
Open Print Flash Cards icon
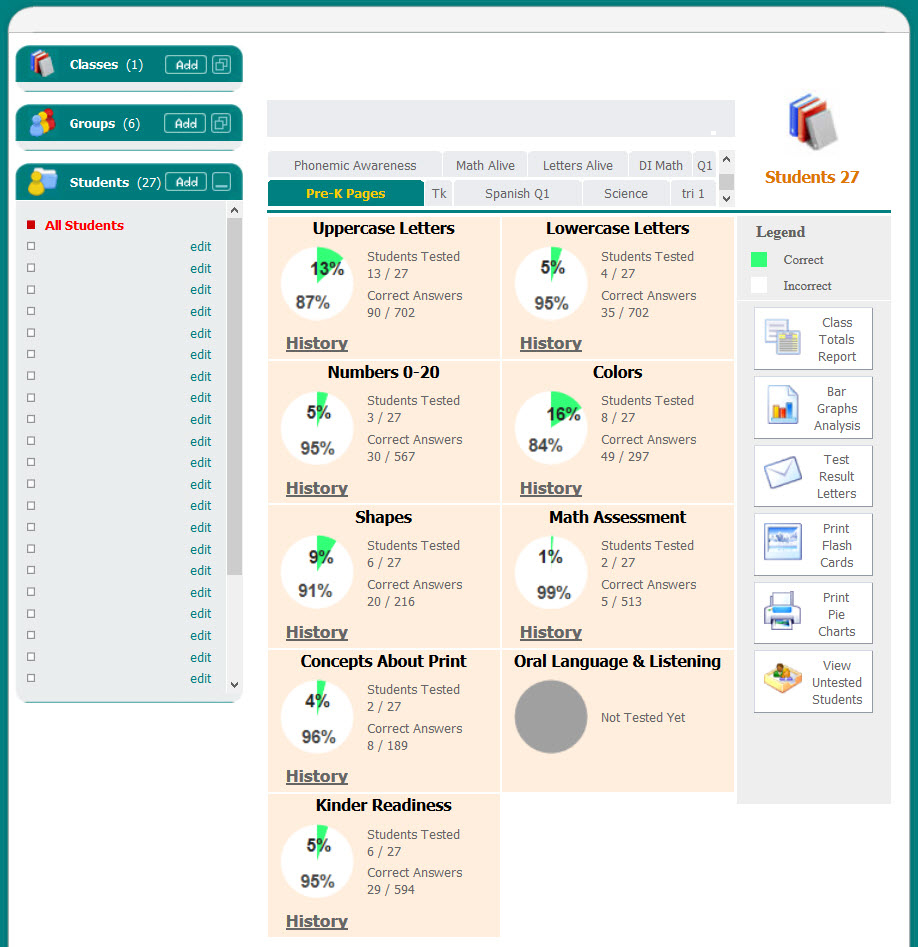pos(782,542)
